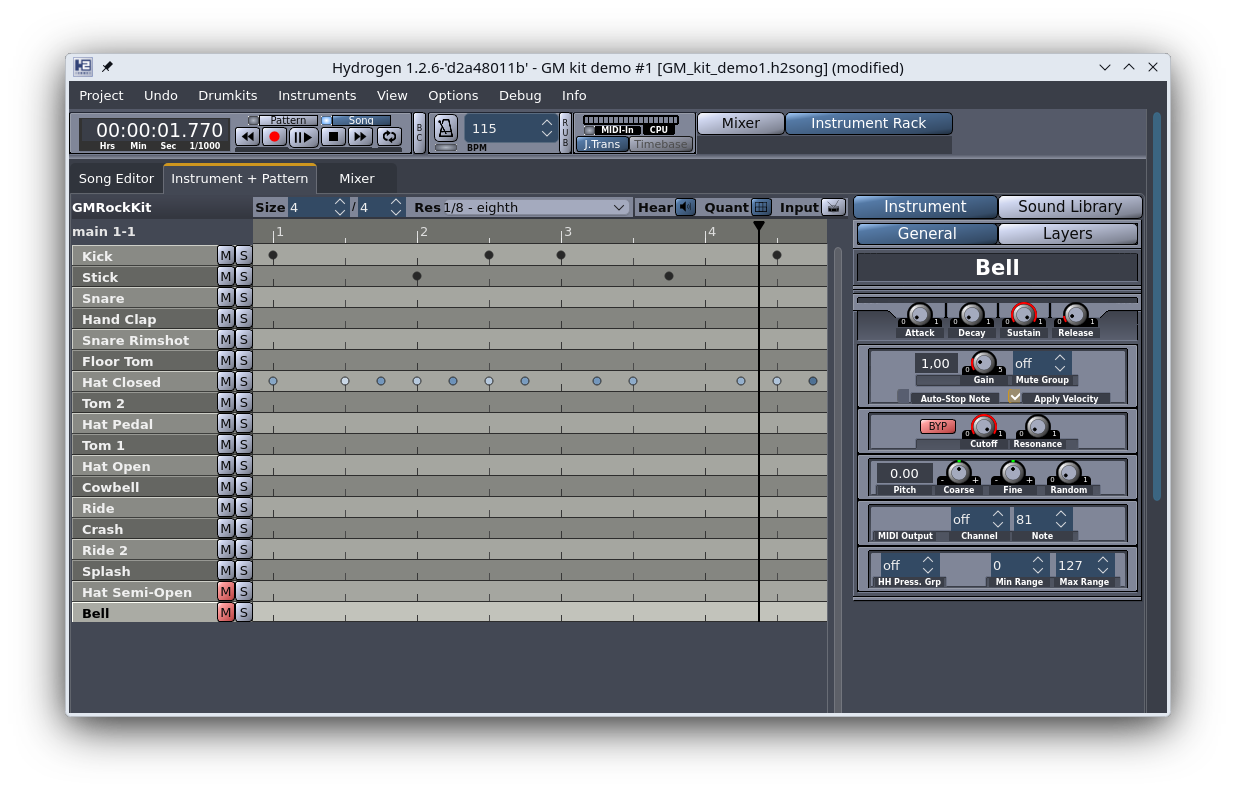Click the red record button
The height and width of the screenshot is (794, 1236).
click(x=275, y=136)
